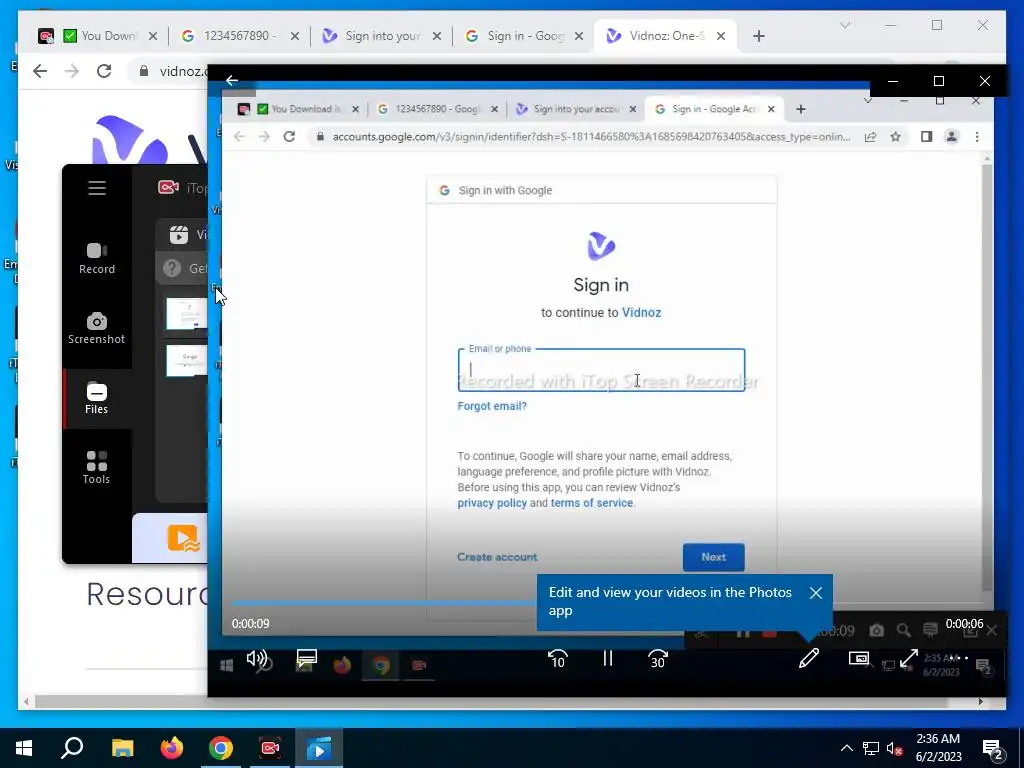1024x768 pixels.
Task: Go forward in the Chrome browser
Action: (72, 71)
